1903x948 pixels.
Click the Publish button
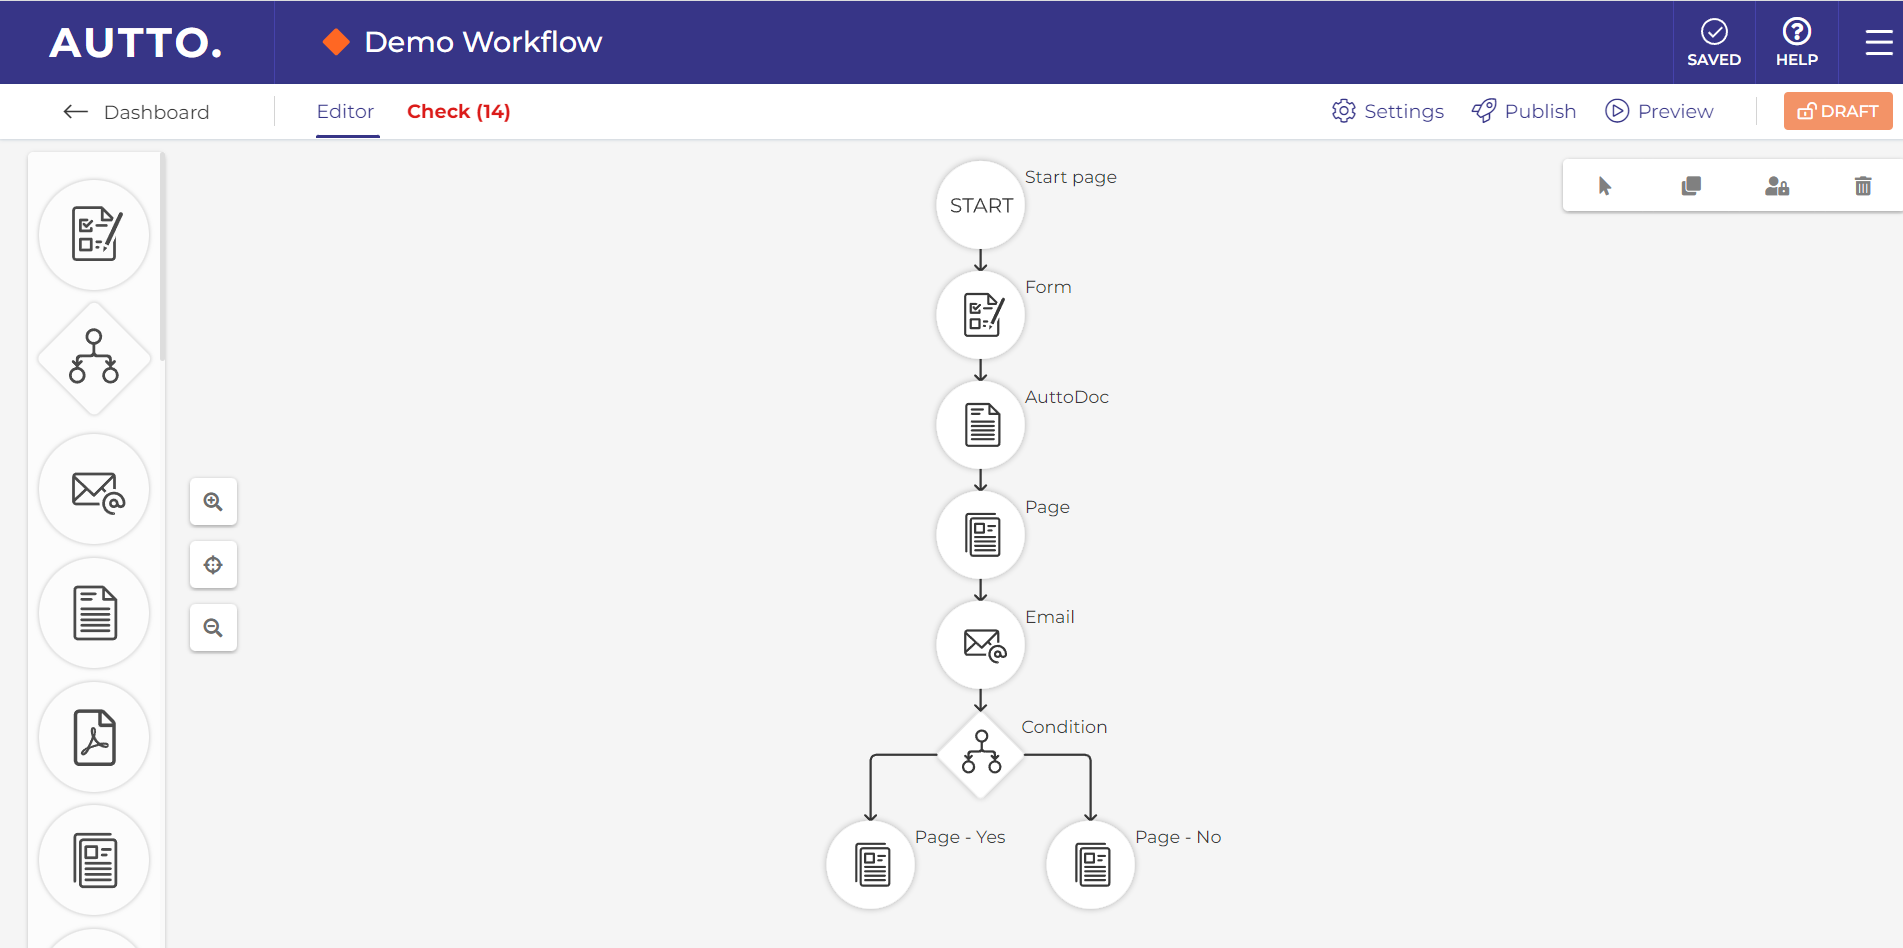[1524, 111]
